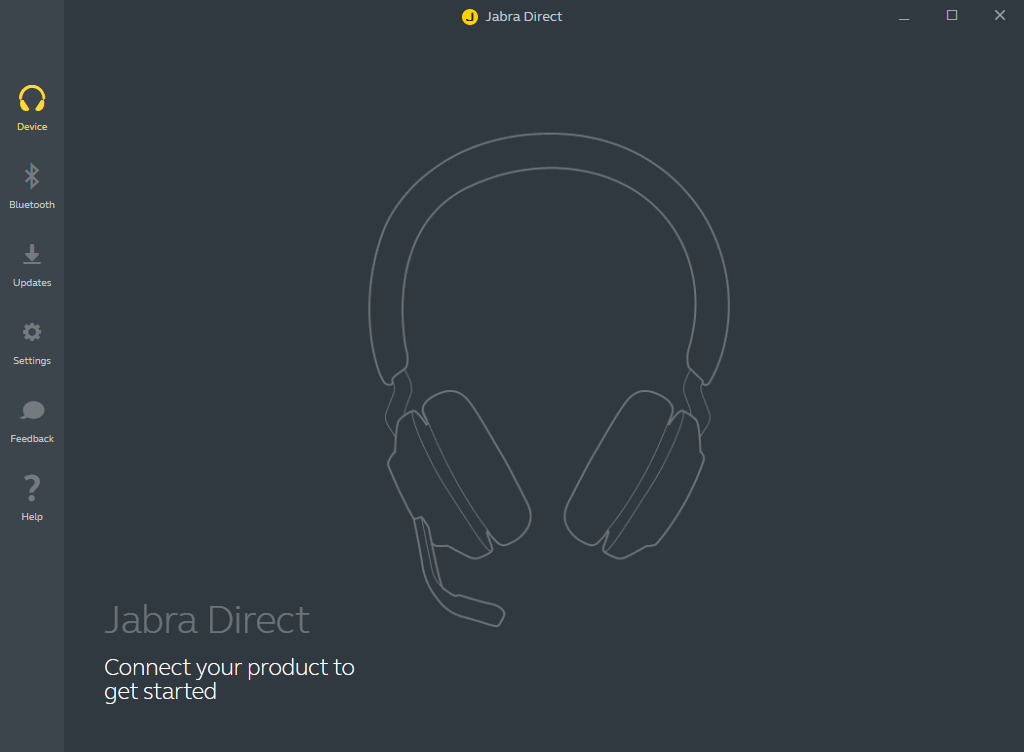Open Help via the question mark icon

point(32,488)
